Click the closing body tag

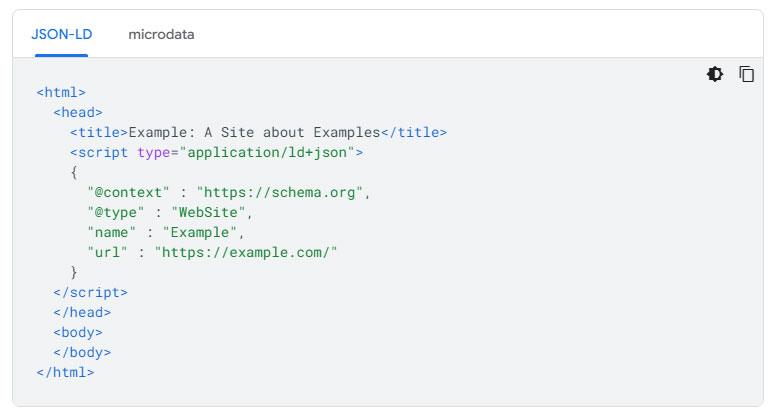[82, 353]
